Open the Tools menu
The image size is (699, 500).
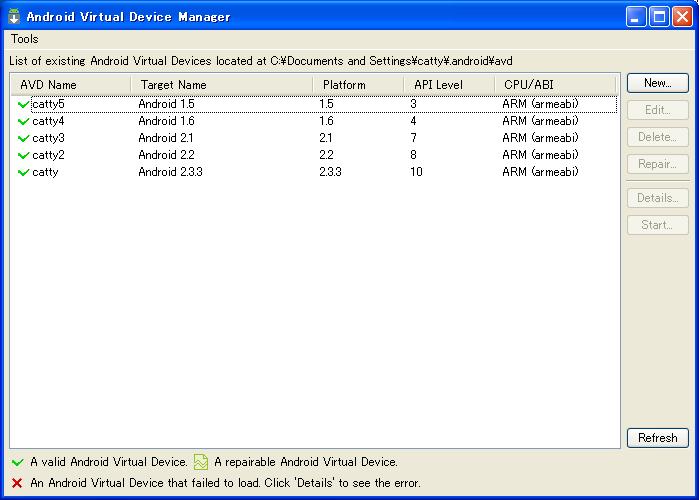[x=25, y=39]
